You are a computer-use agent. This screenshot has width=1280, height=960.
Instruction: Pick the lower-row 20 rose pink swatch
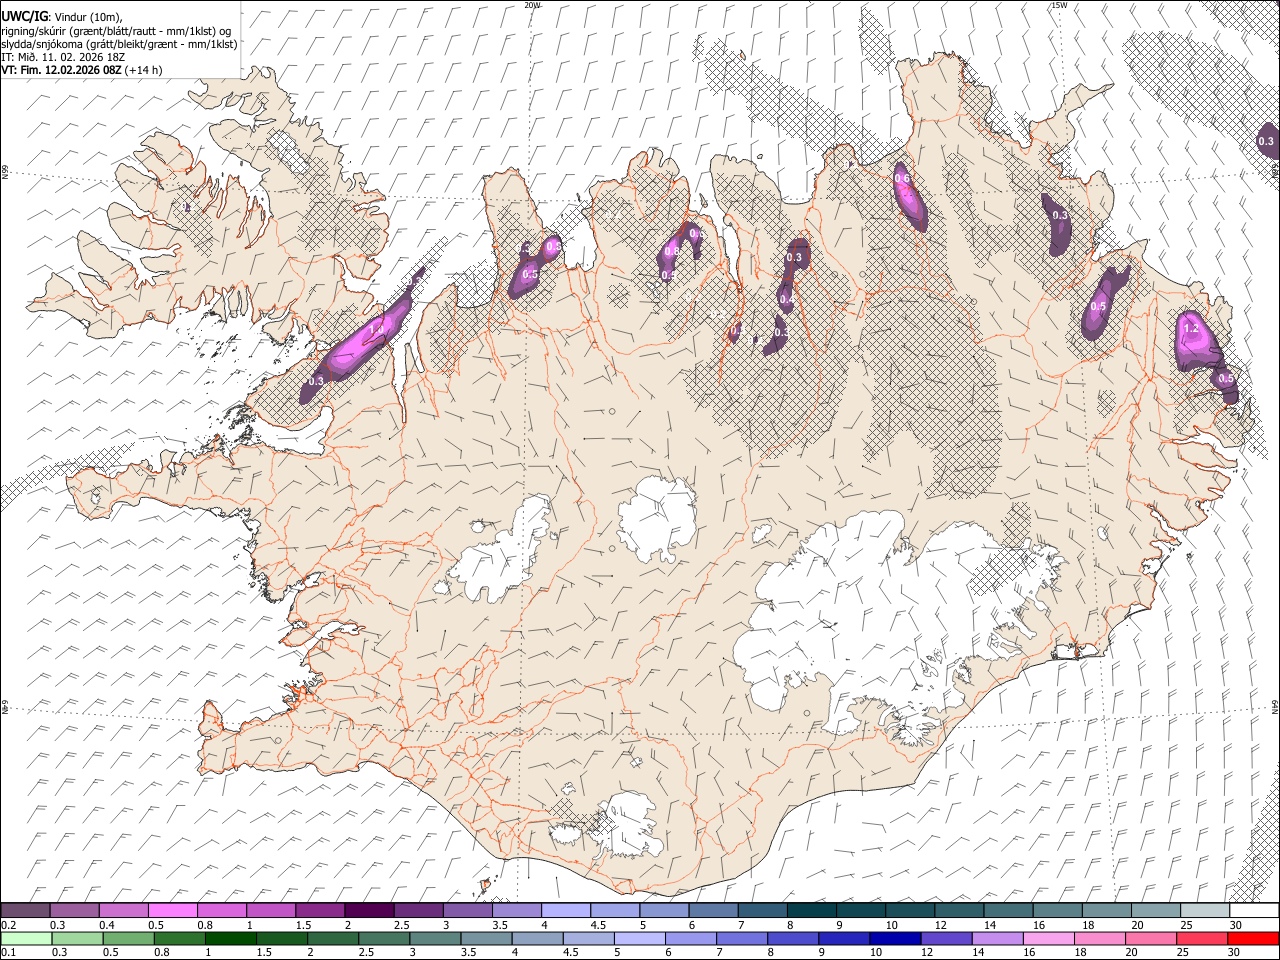pyautogui.click(x=1150, y=938)
